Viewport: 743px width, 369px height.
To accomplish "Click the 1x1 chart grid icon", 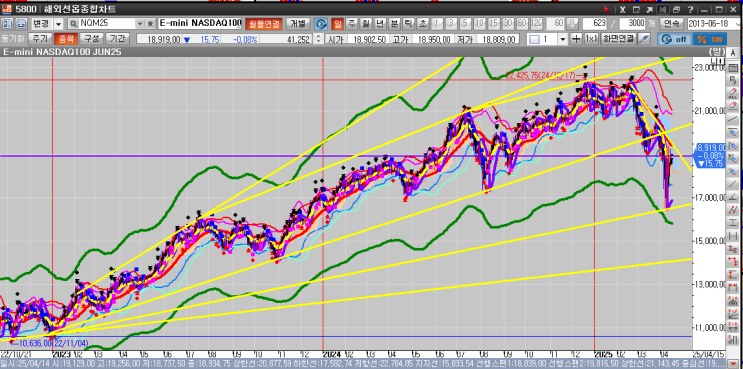I will click(591, 39).
